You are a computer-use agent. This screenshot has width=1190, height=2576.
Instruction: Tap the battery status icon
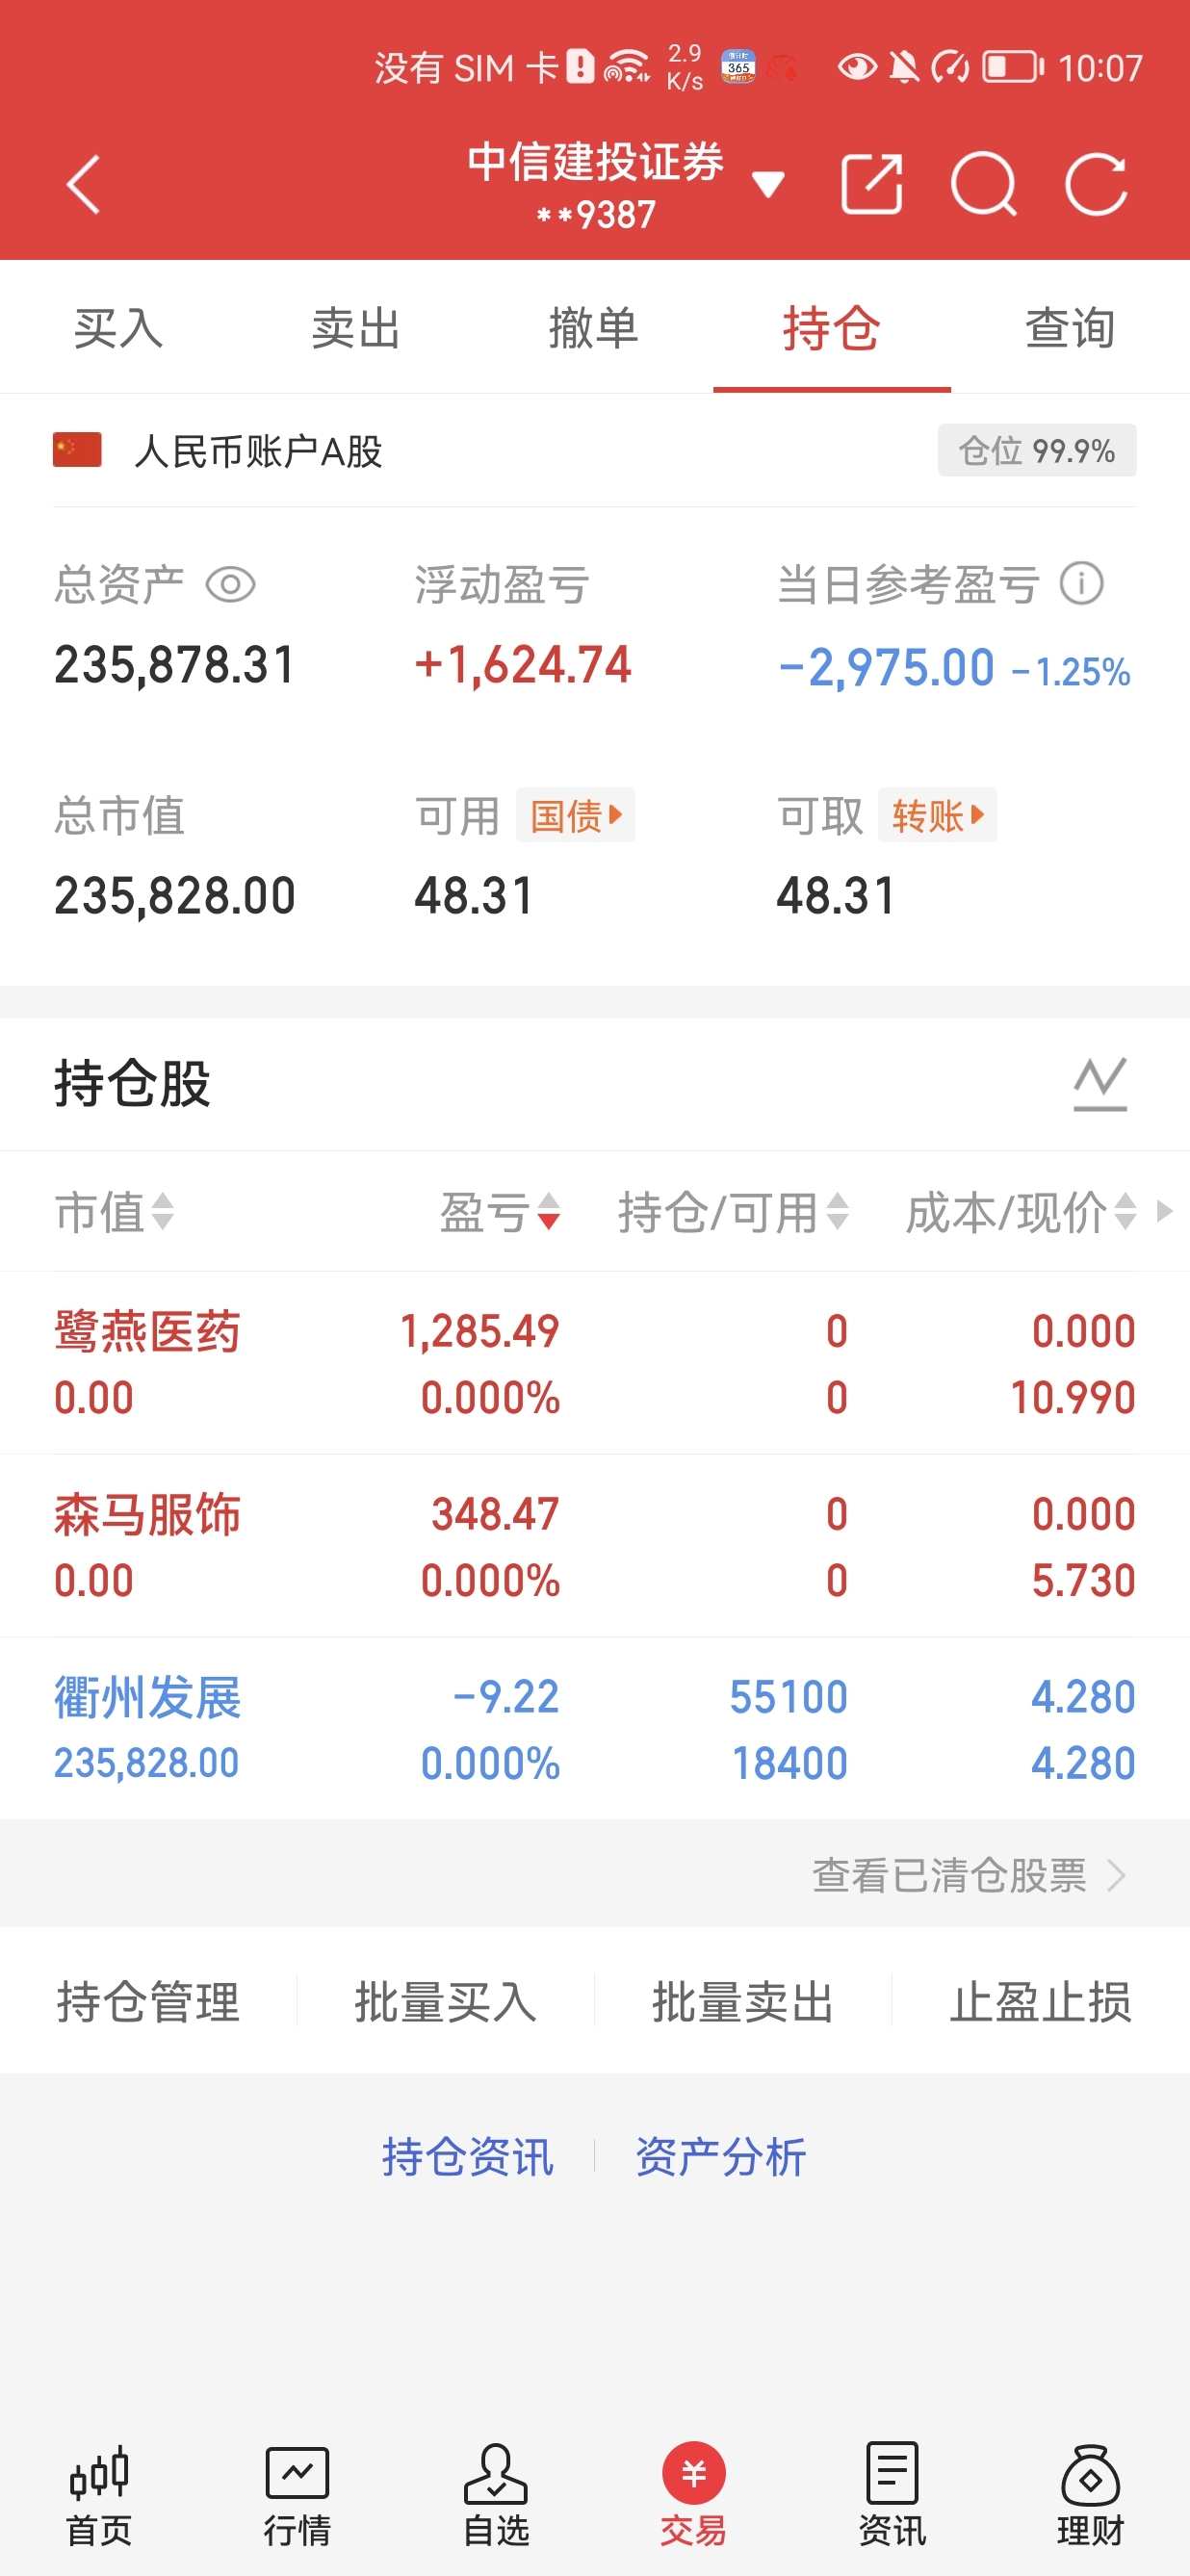coord(1013,67)
